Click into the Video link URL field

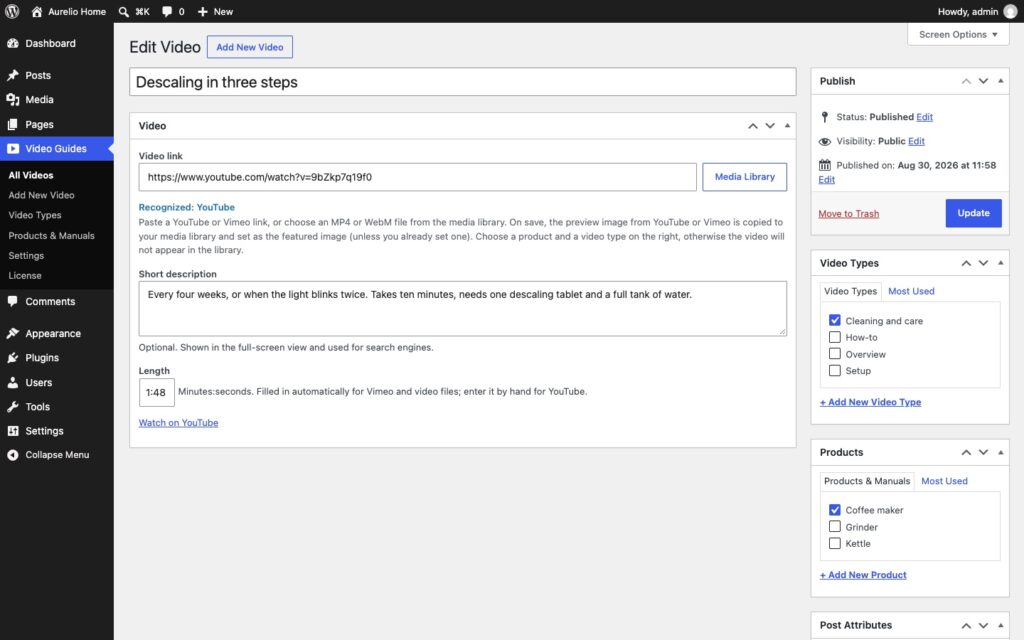[x=417, y=177]
